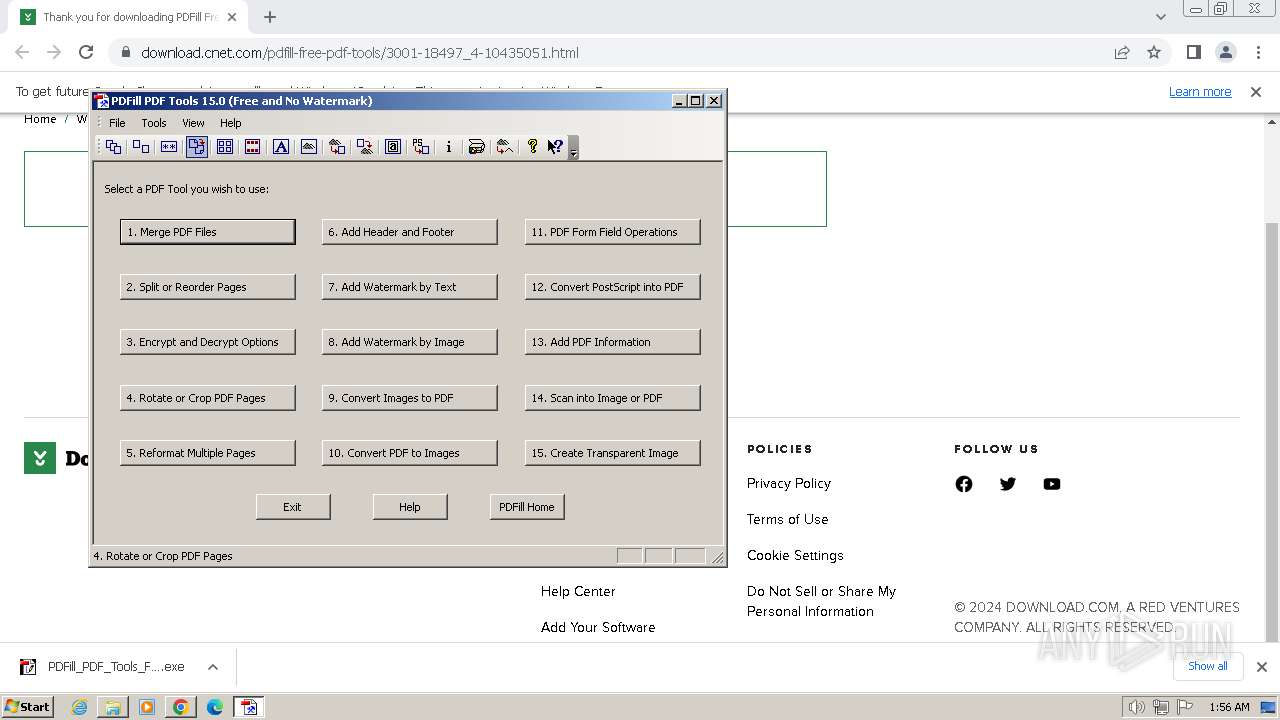This screenshot has height=720, width=1280.
Task: Launch '9. Convert Images to PDF'
Action: point(410,398)
